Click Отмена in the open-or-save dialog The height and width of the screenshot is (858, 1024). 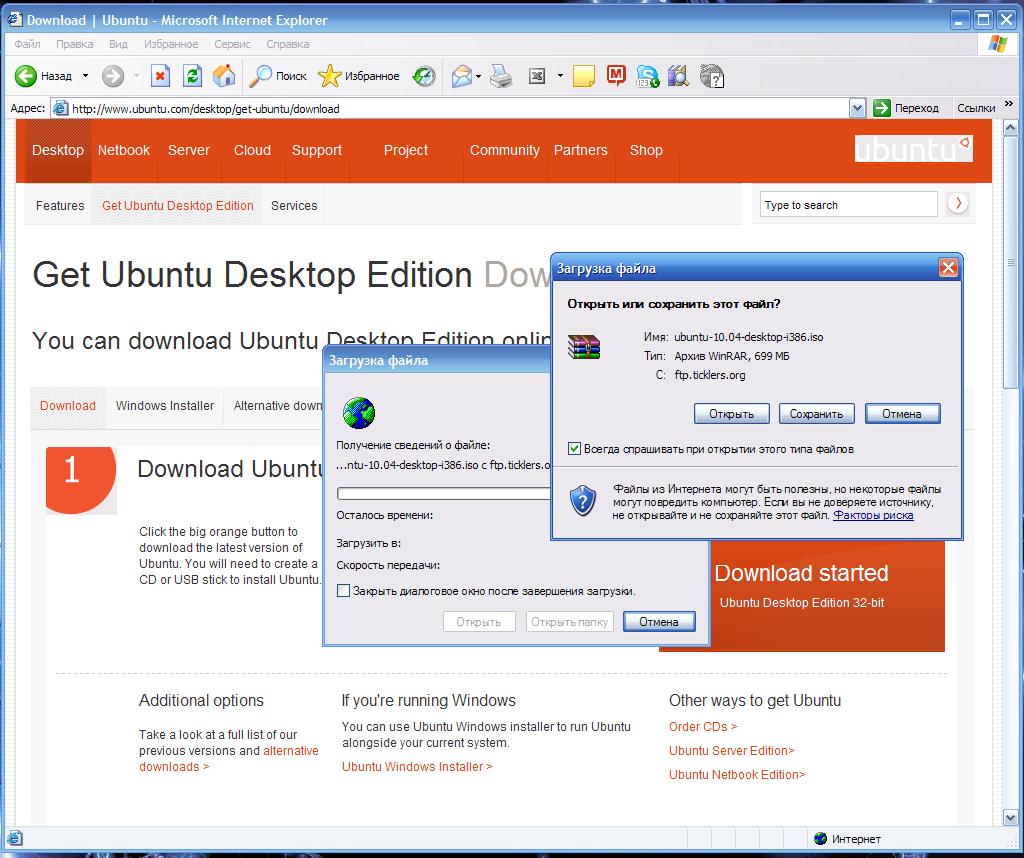point(902,413)
